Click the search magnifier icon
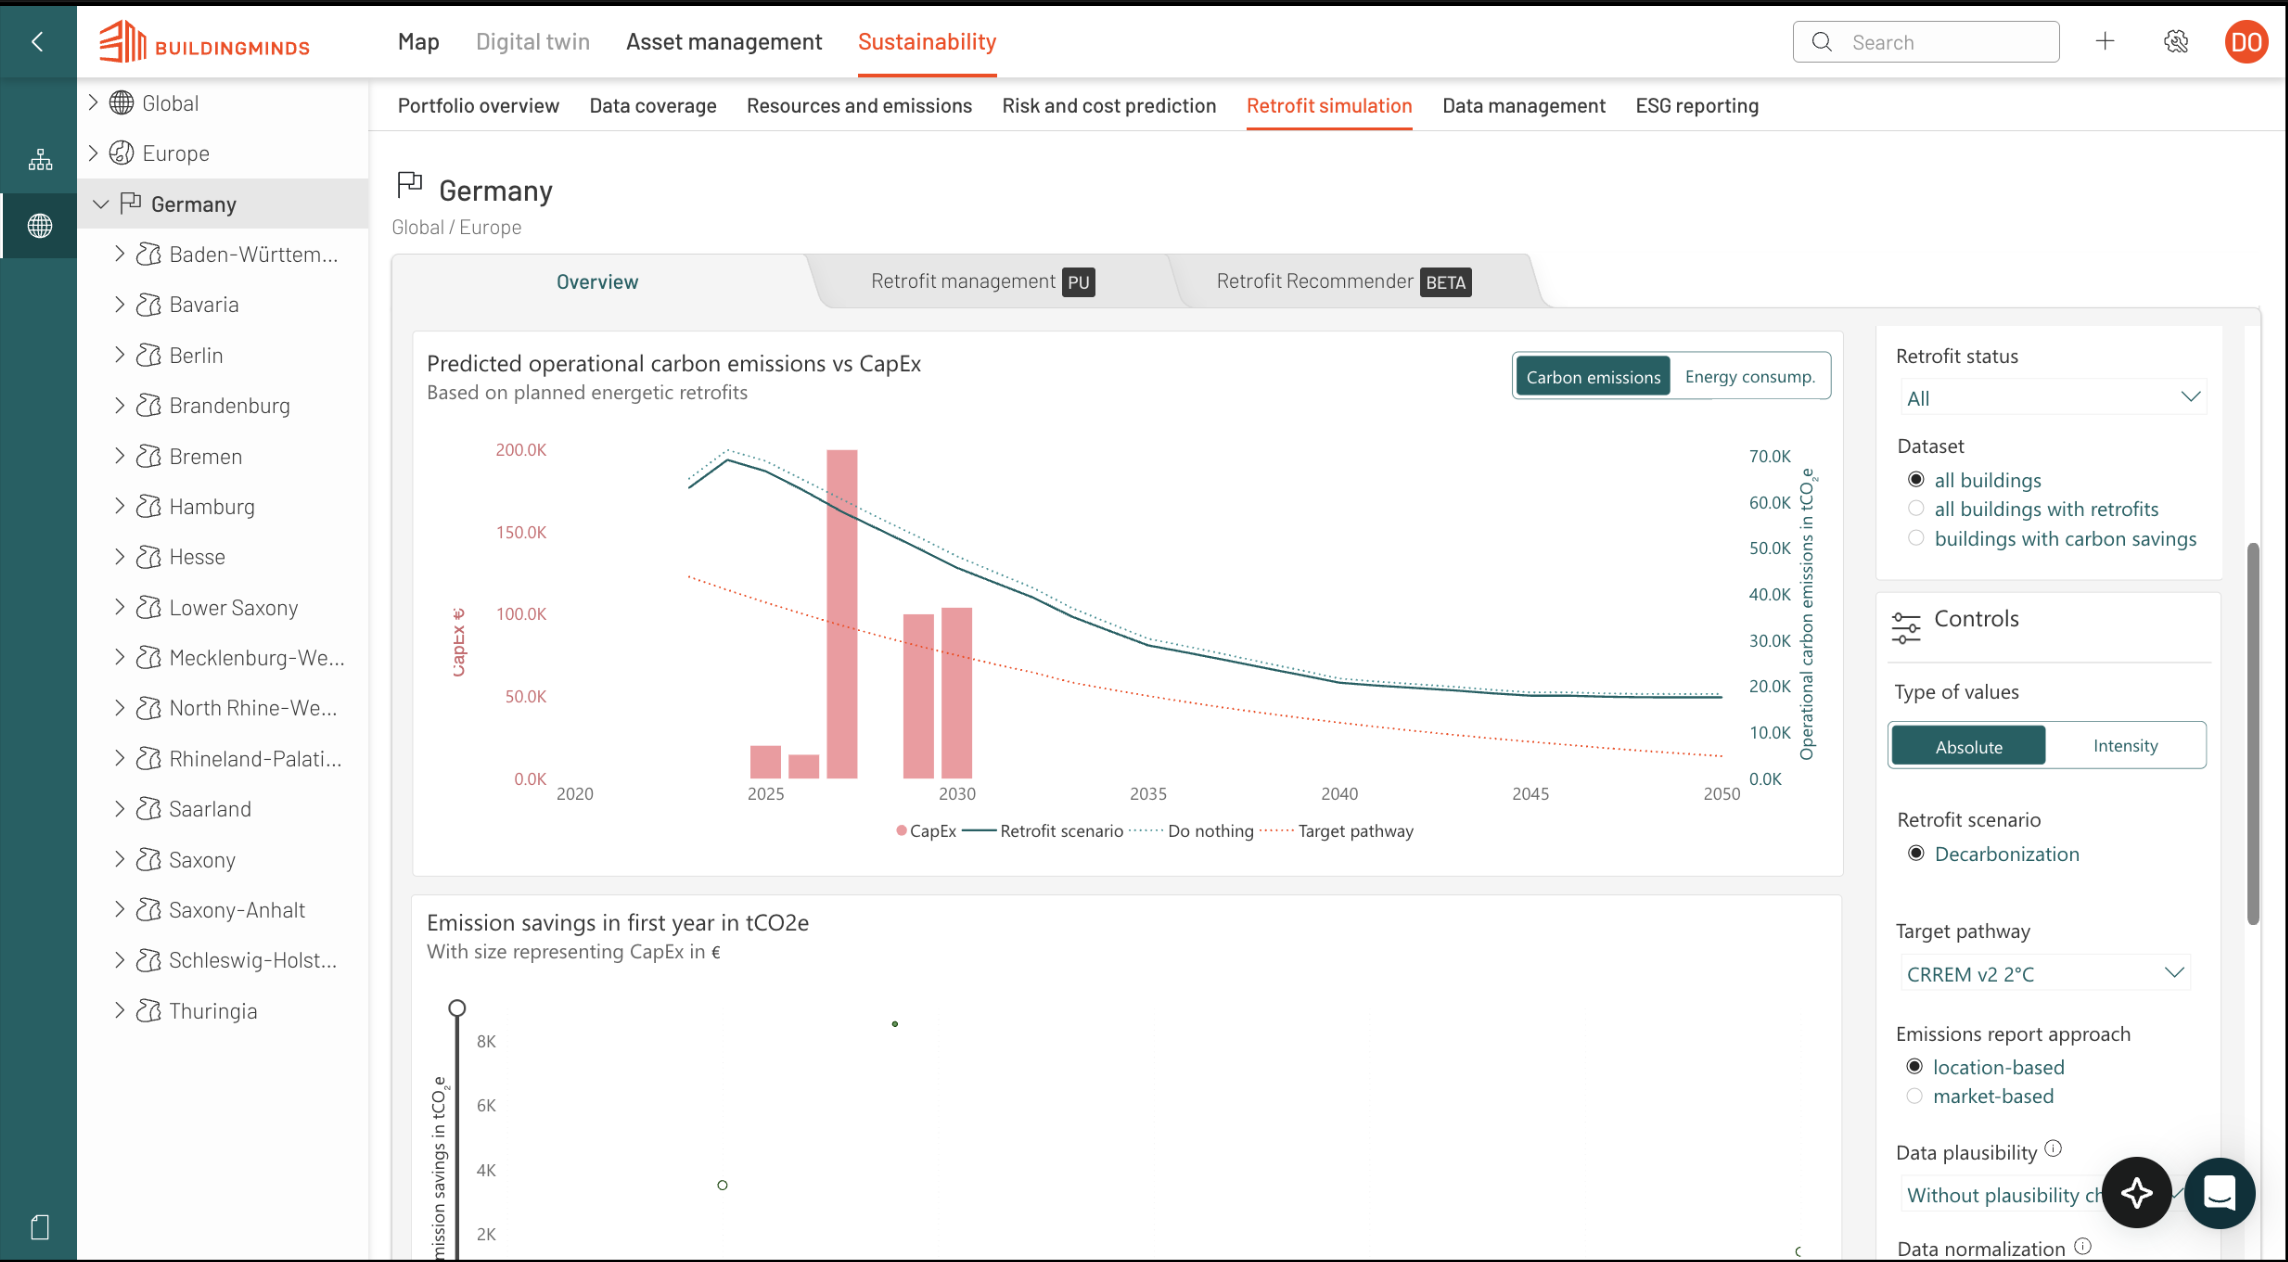The height and width of the screenshot is (1262, 2288). tap(1822, 42)
